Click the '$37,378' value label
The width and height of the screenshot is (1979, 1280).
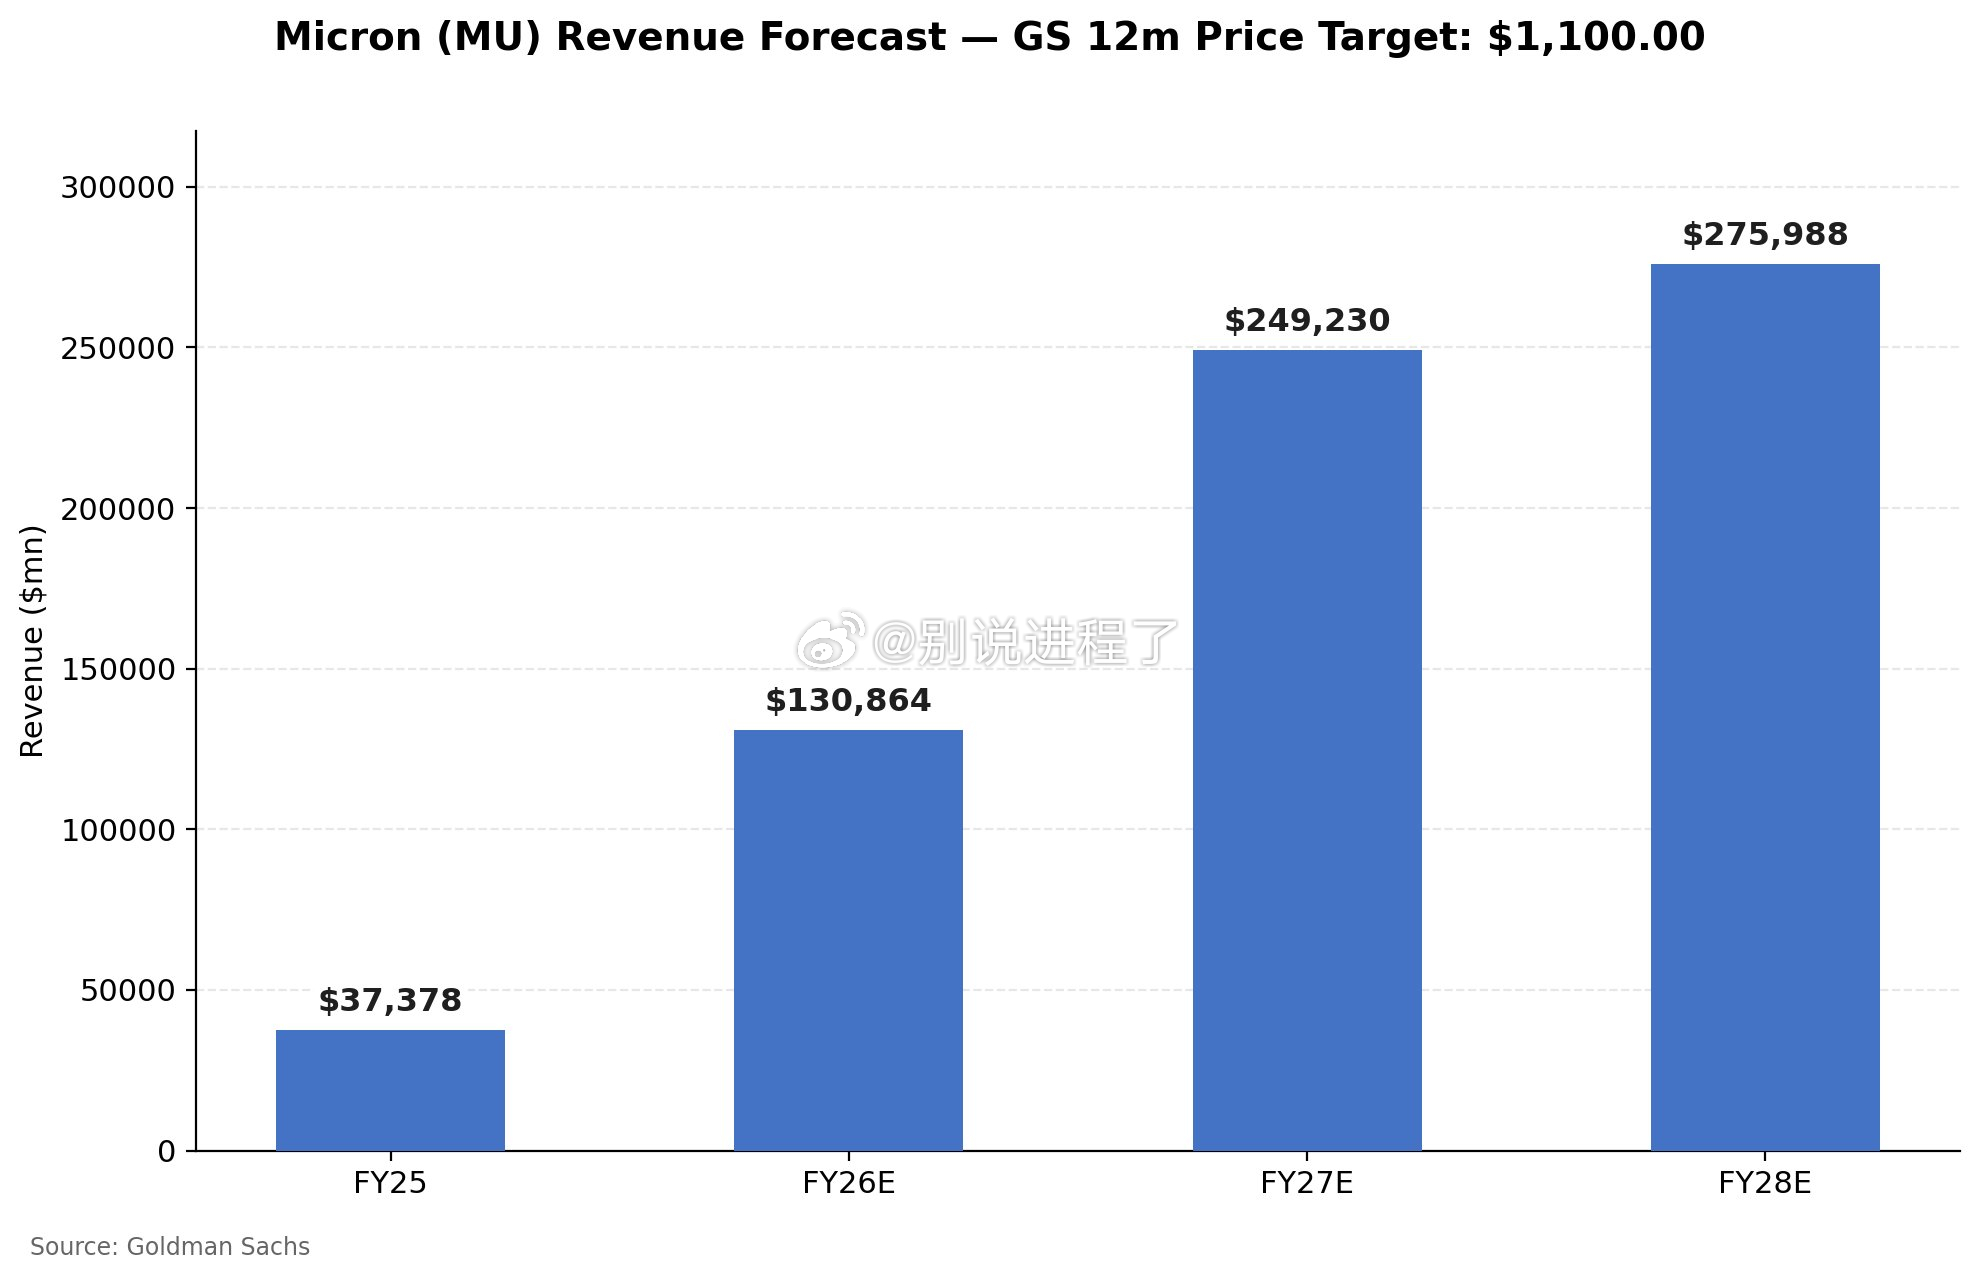[x=390, y=1001]
